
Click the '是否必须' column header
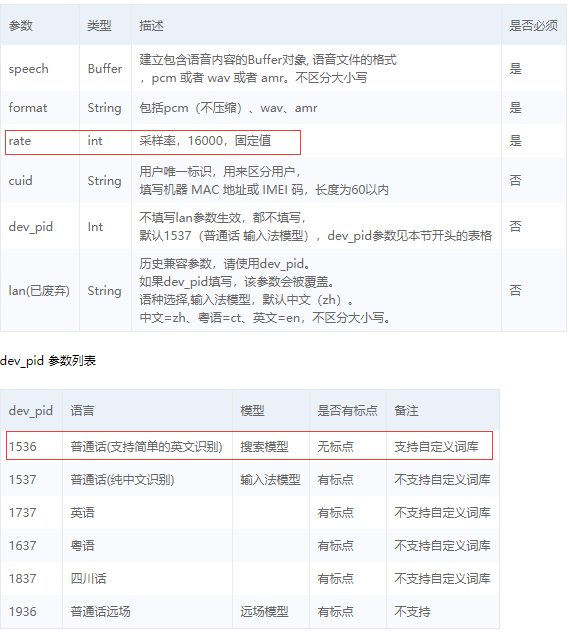[534, 26]
